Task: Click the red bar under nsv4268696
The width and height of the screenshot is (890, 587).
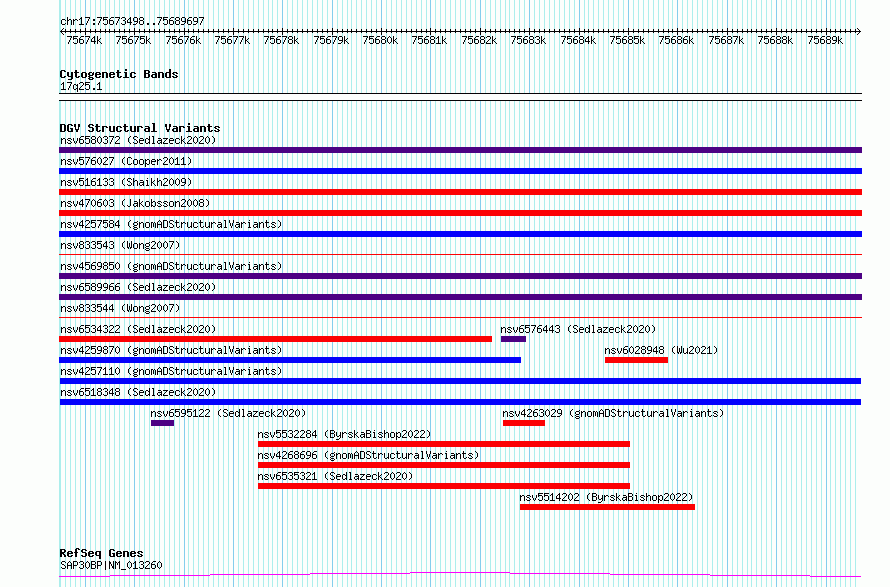Action: tap(444, 465)
